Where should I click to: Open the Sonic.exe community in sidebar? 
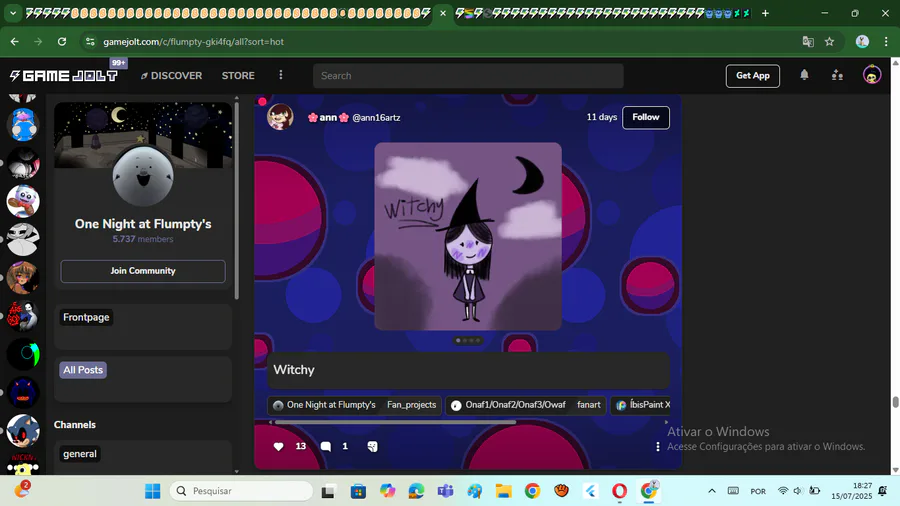pyautogui.click(x=23, y=430)
